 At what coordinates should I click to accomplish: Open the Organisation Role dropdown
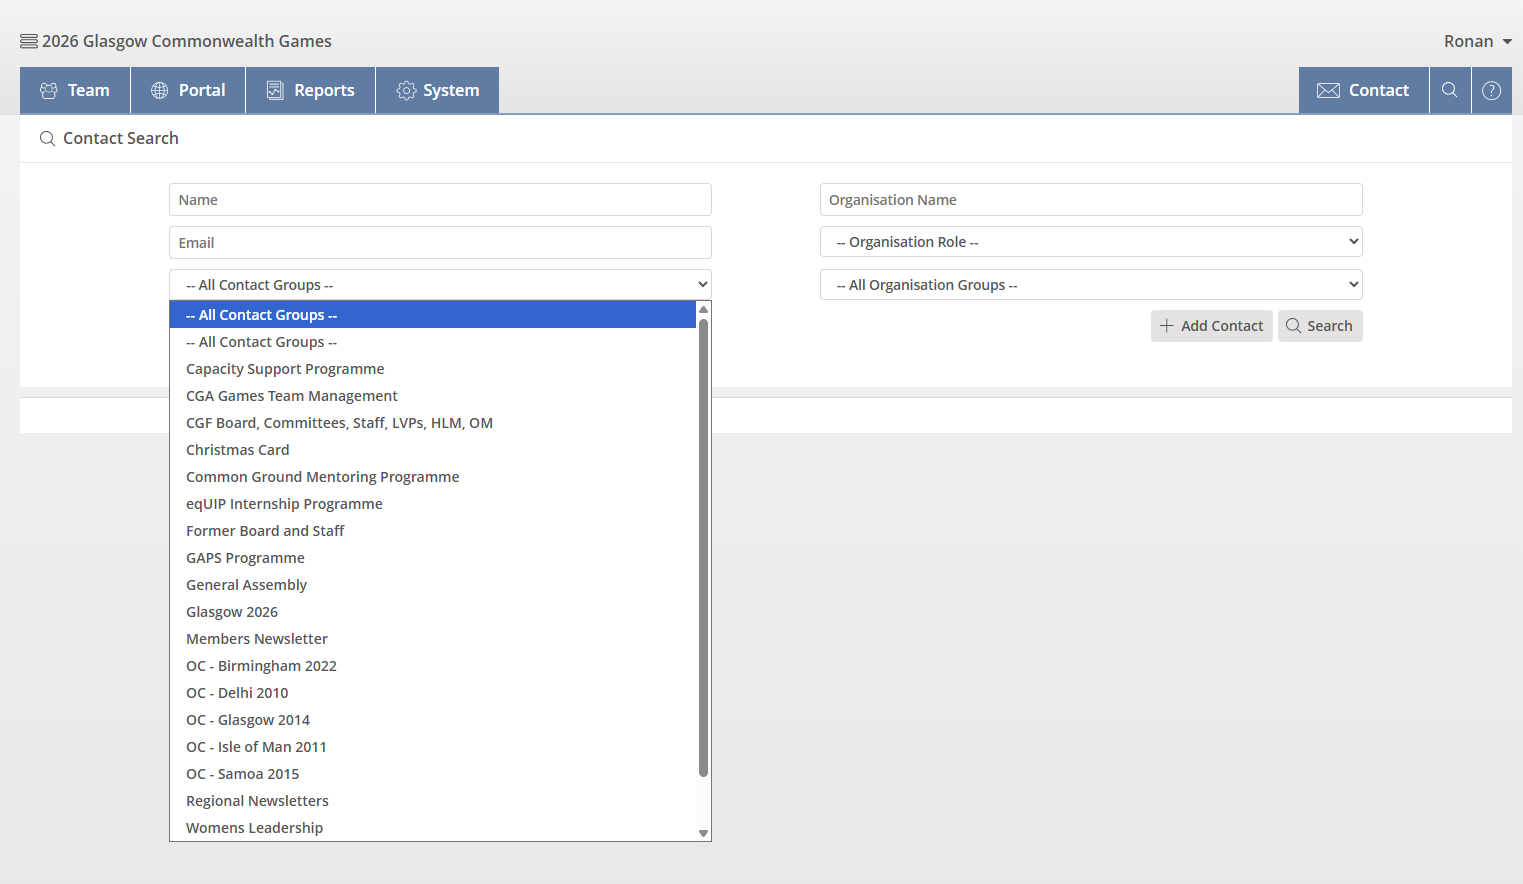(1090, 242)
